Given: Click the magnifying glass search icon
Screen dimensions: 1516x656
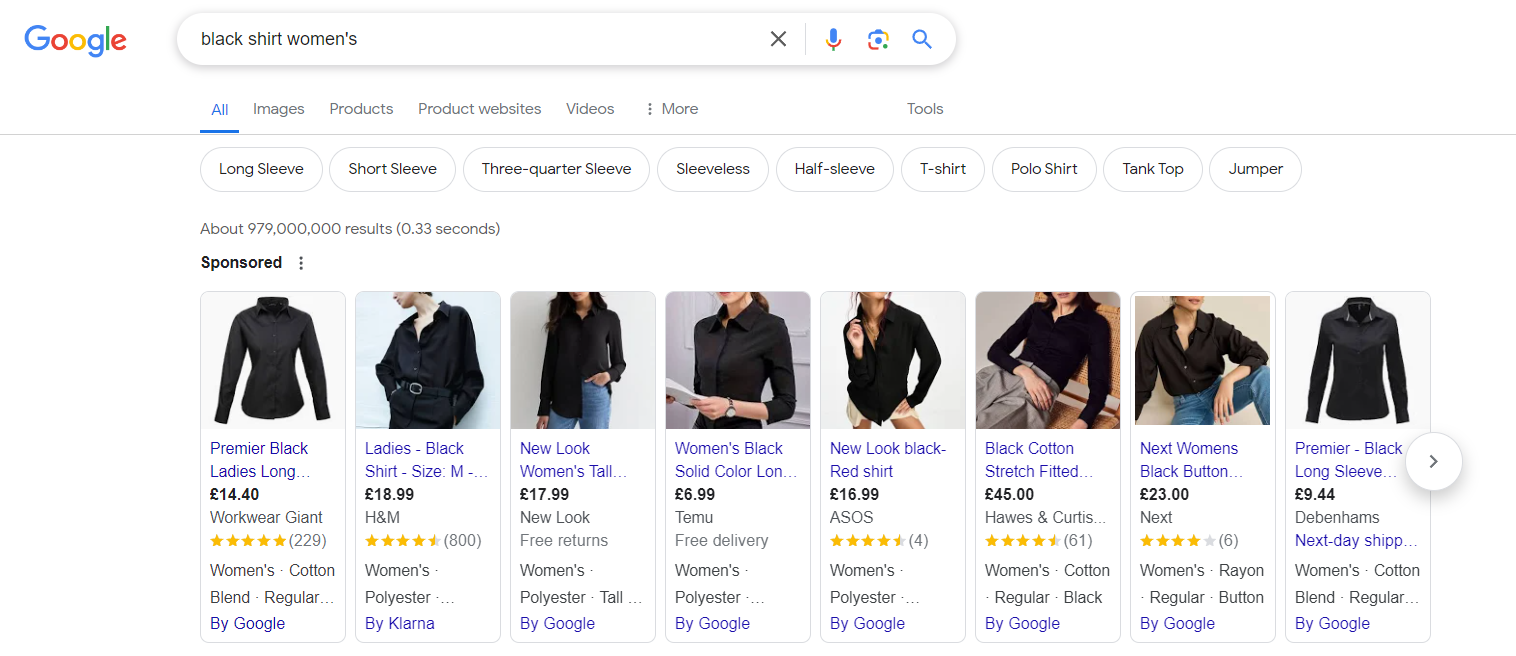Looking at the screenshot, I should click(x=921, y=38).
